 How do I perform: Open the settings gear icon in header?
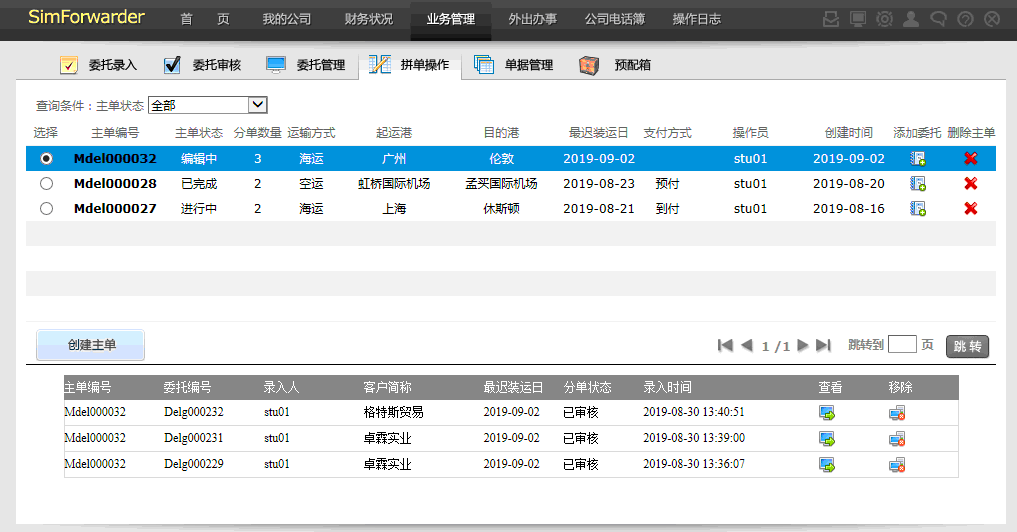click(x=884, y=19)
